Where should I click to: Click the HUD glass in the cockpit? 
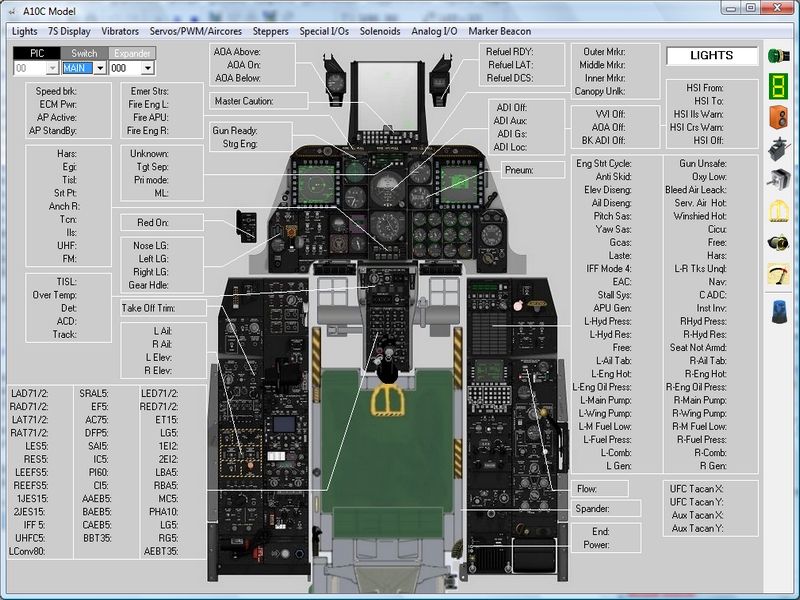(387, 95)
